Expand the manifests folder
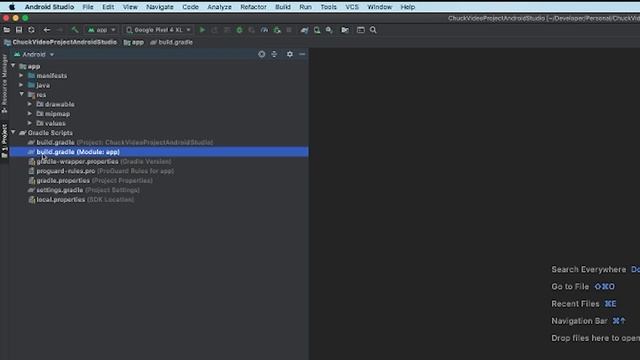This screenshot has height=360, width=640. (x=21, y=76)
